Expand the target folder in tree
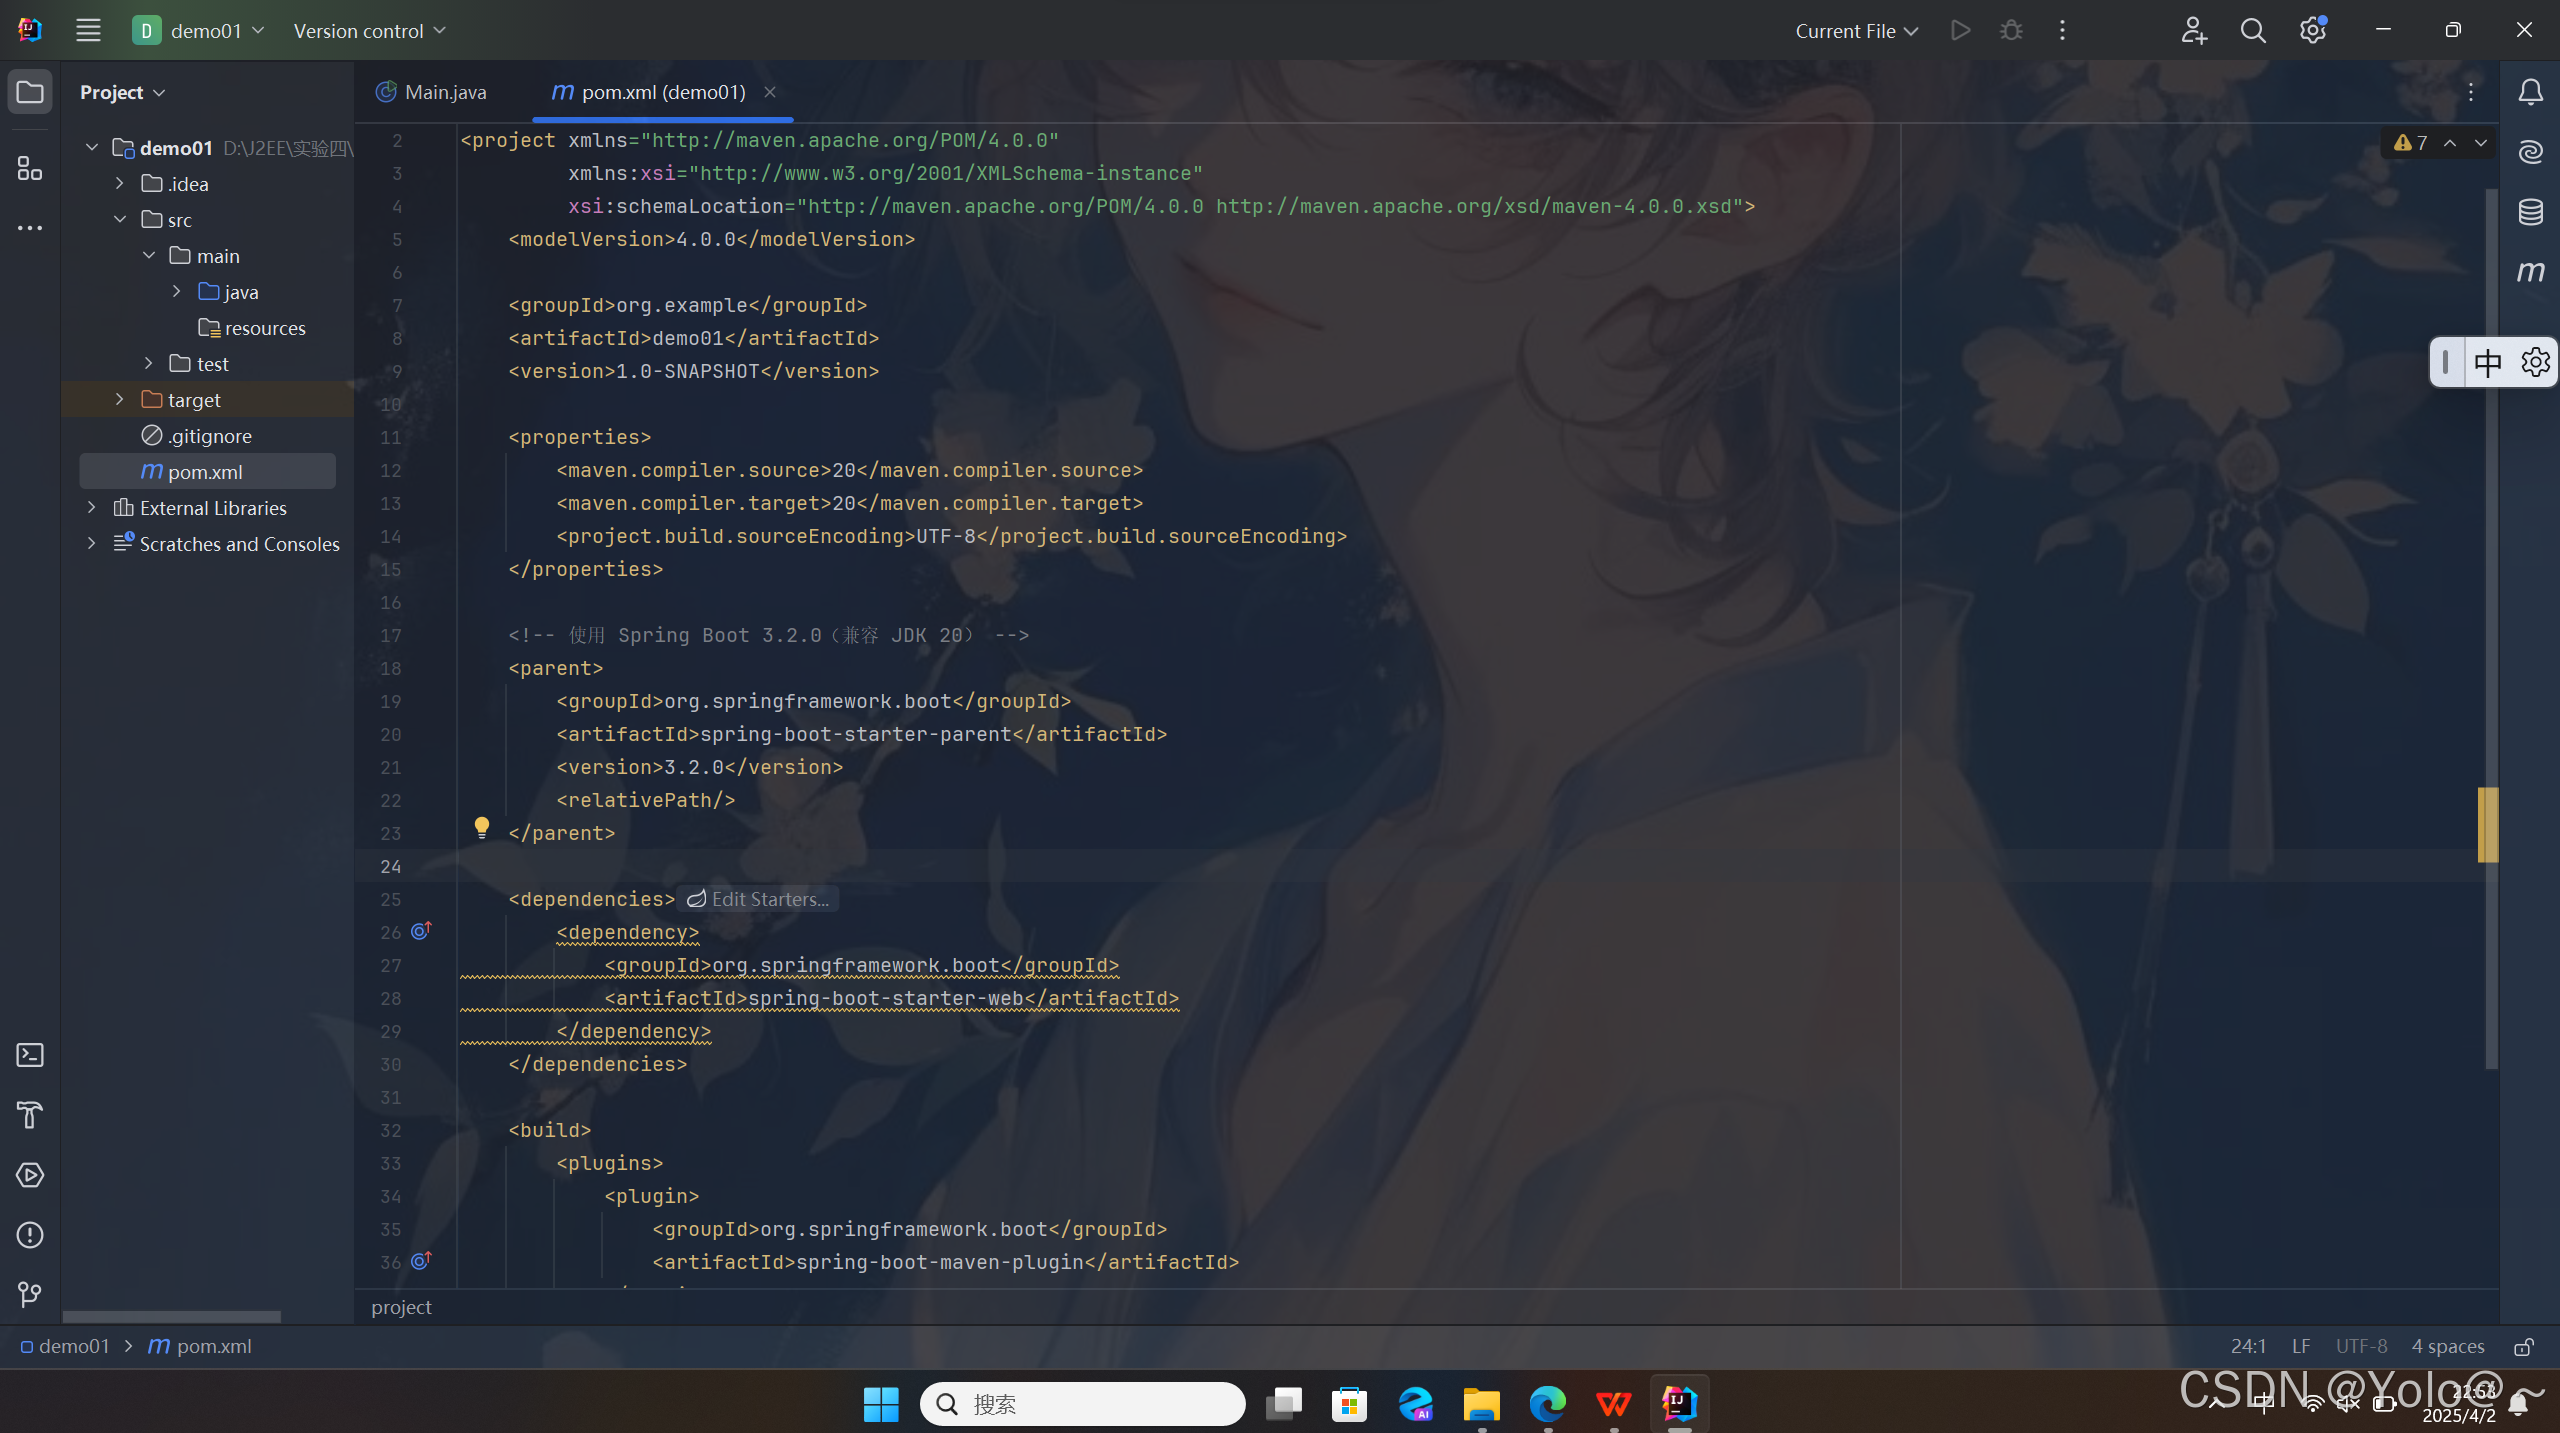Viewport: 2560px width, 1433px height. (120, 400)
